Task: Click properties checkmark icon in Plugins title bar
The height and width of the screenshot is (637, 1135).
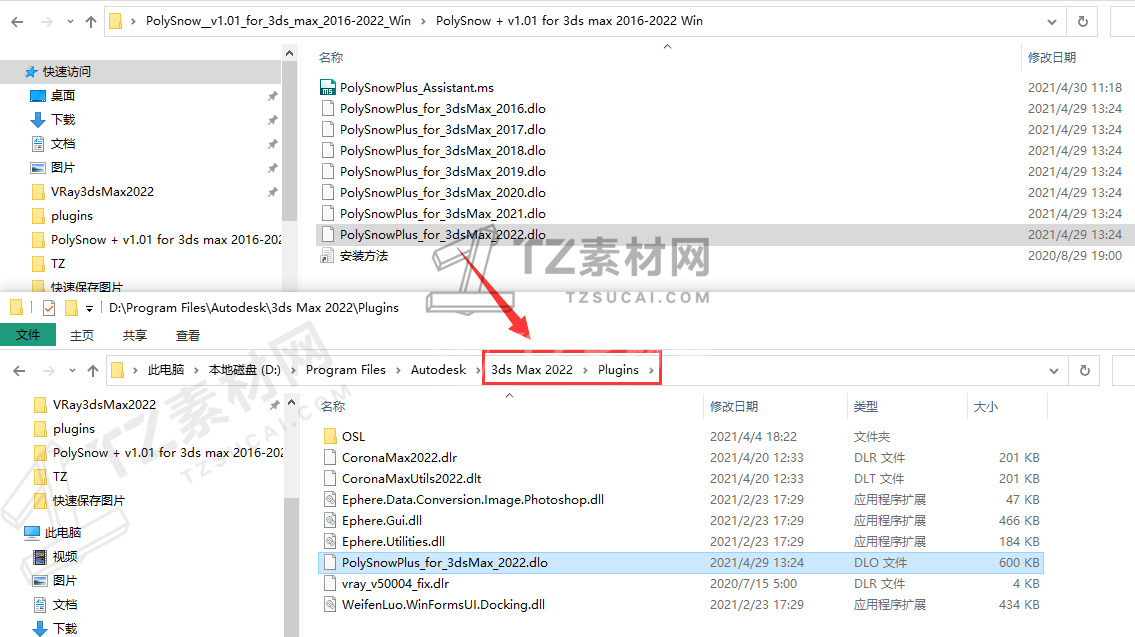Action: click(x=48, y=308)
